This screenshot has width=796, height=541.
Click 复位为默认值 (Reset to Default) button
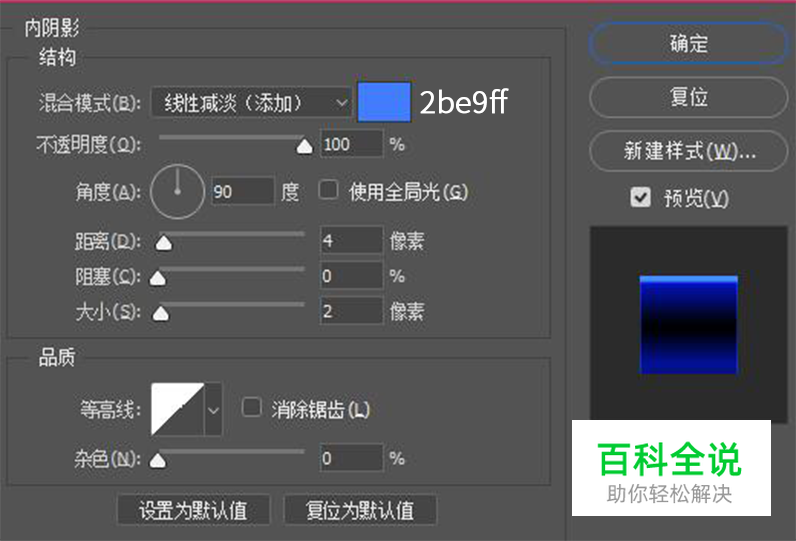[x=360, y=510]
